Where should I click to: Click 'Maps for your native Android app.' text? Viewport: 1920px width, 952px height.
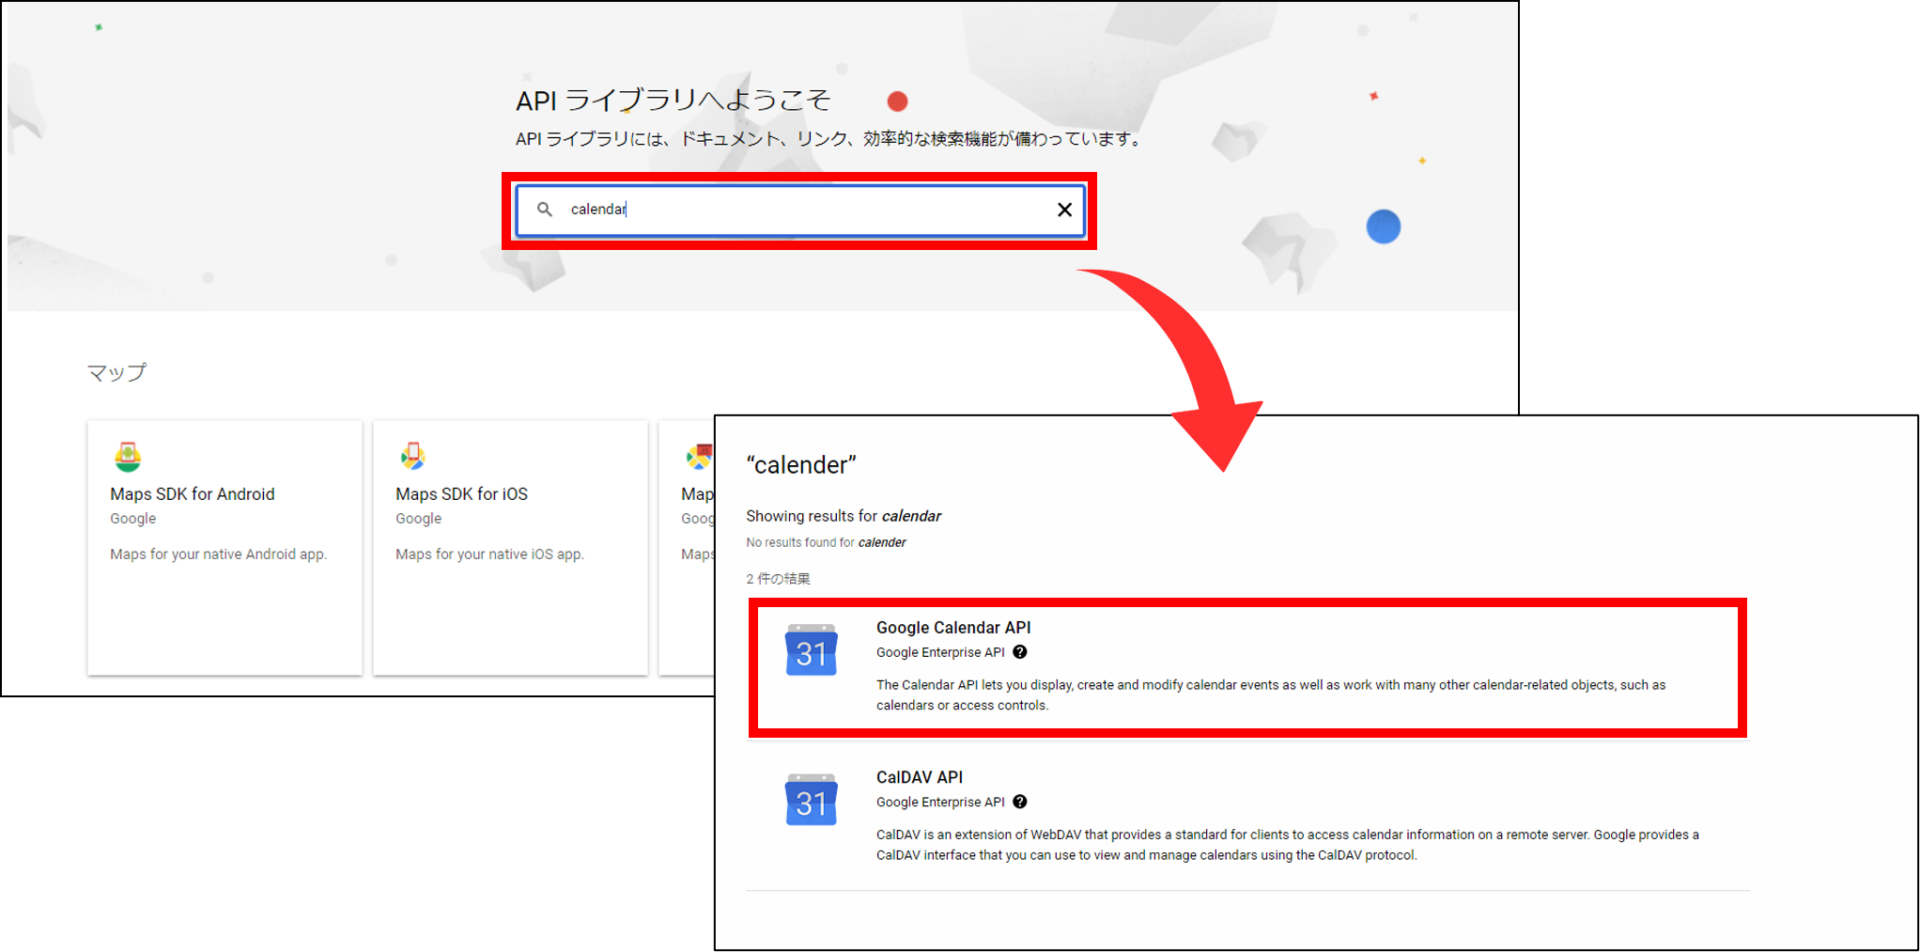(x=218, y=554)
